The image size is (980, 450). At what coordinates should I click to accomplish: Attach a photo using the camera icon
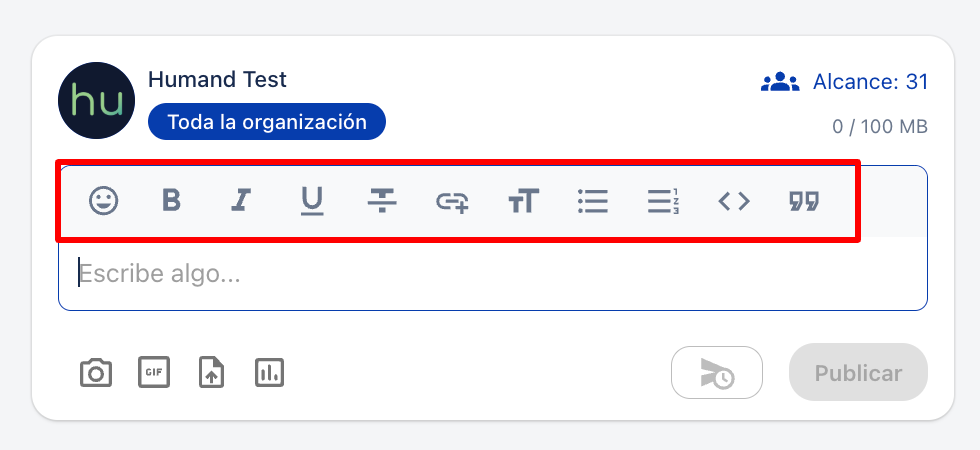[x=96, y=373]
